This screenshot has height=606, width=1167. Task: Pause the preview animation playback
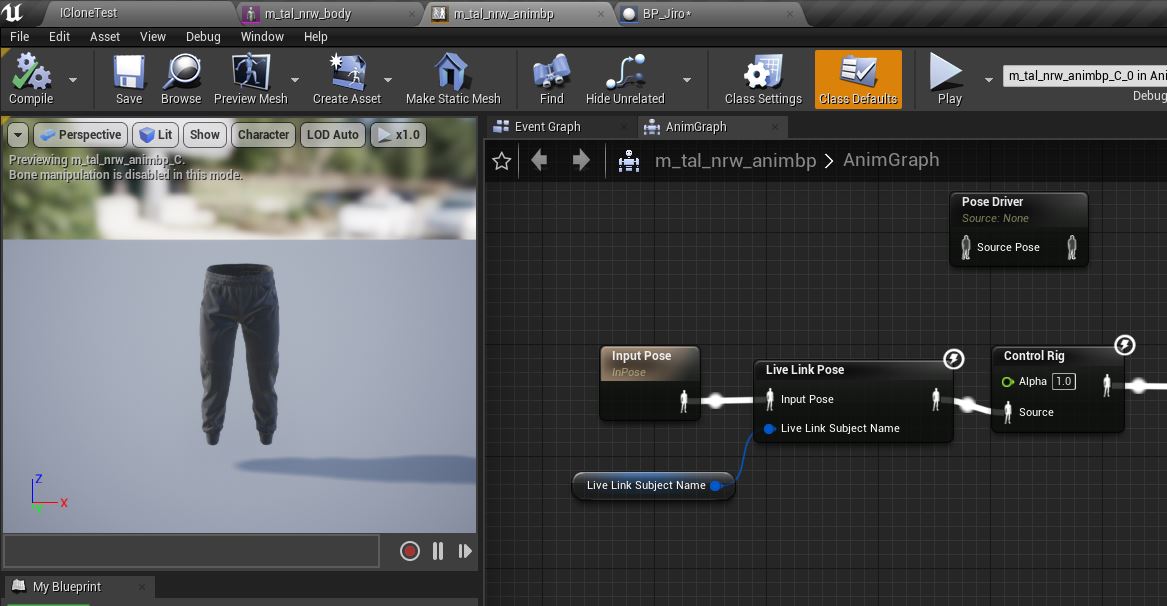[x=437, y=551]
